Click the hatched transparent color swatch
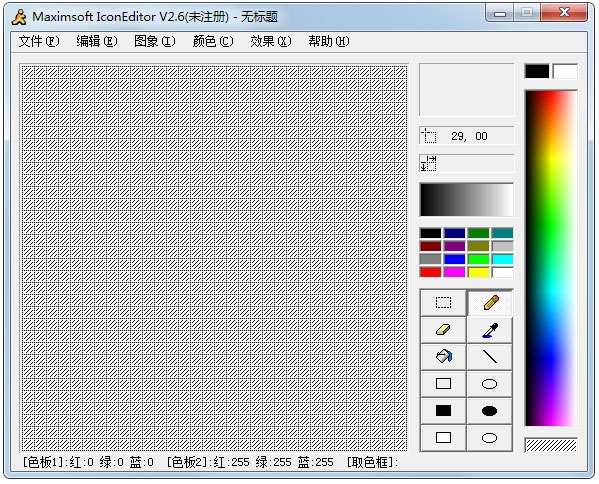The width and height of the screenshot is (599, 484). (x=550, y=445)
